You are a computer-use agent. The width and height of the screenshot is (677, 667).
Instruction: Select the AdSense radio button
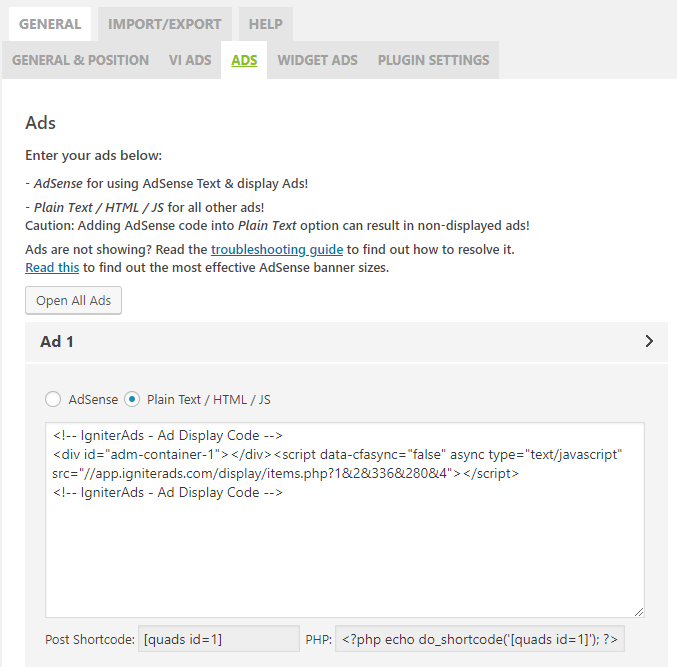53,399
